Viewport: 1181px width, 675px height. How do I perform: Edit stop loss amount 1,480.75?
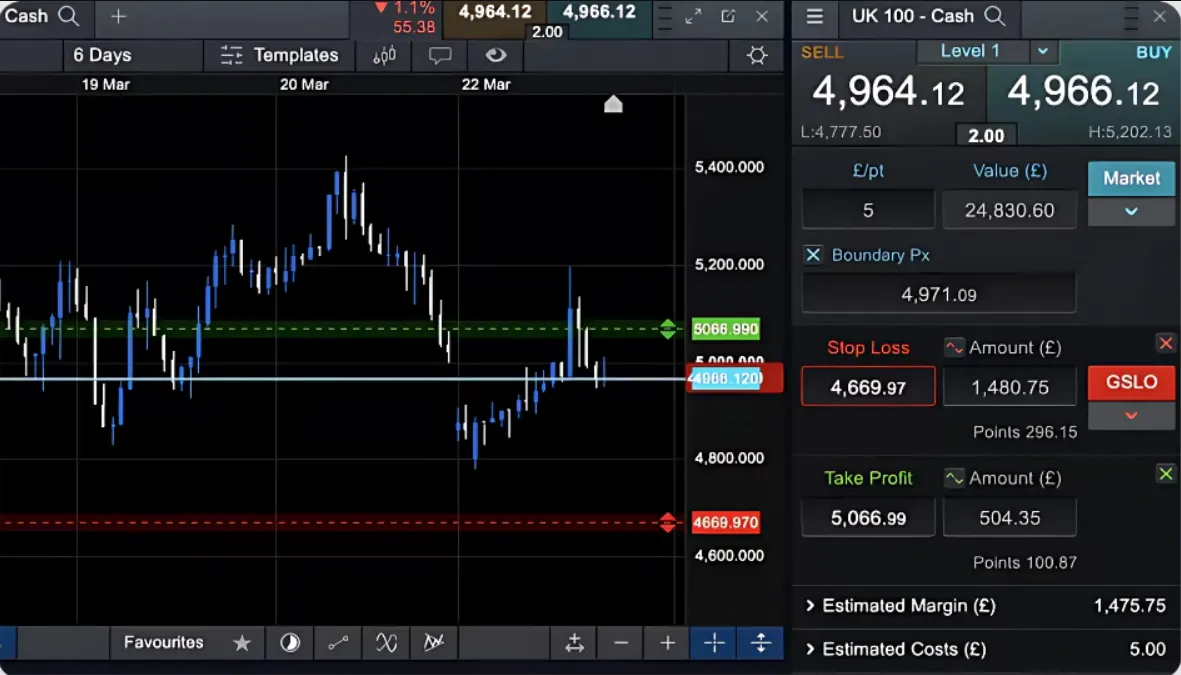coord(1010,387)
